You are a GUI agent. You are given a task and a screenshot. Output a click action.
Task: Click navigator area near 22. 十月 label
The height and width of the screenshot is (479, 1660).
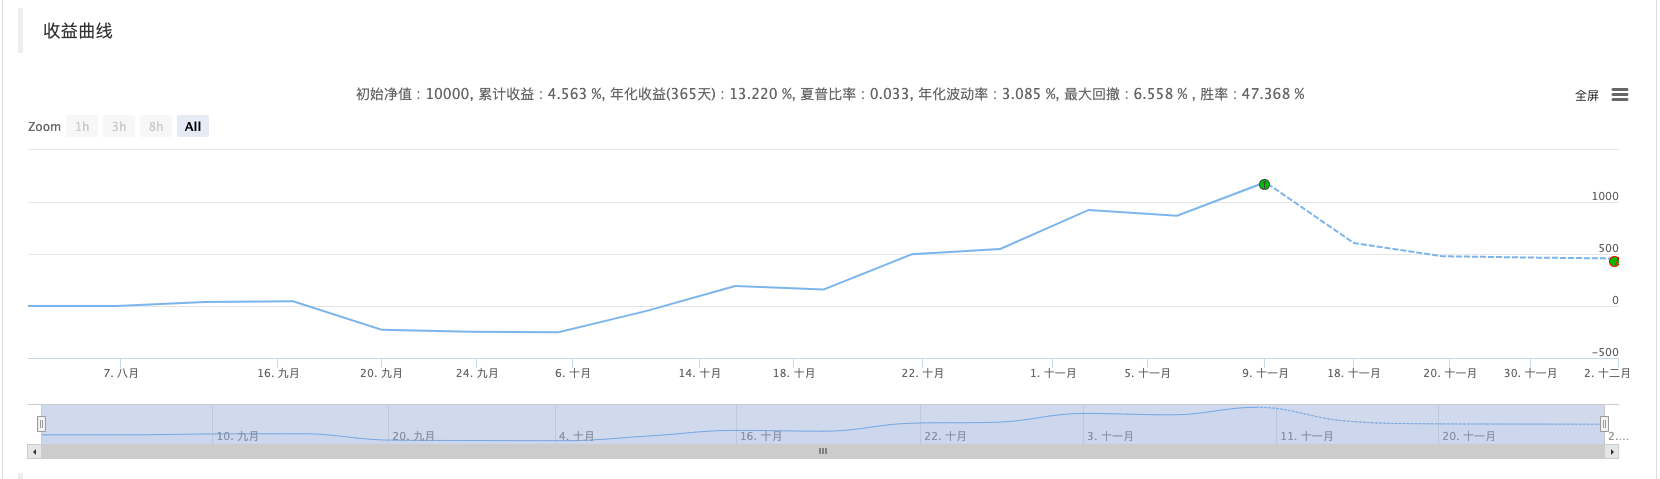(x=946, y=430)
